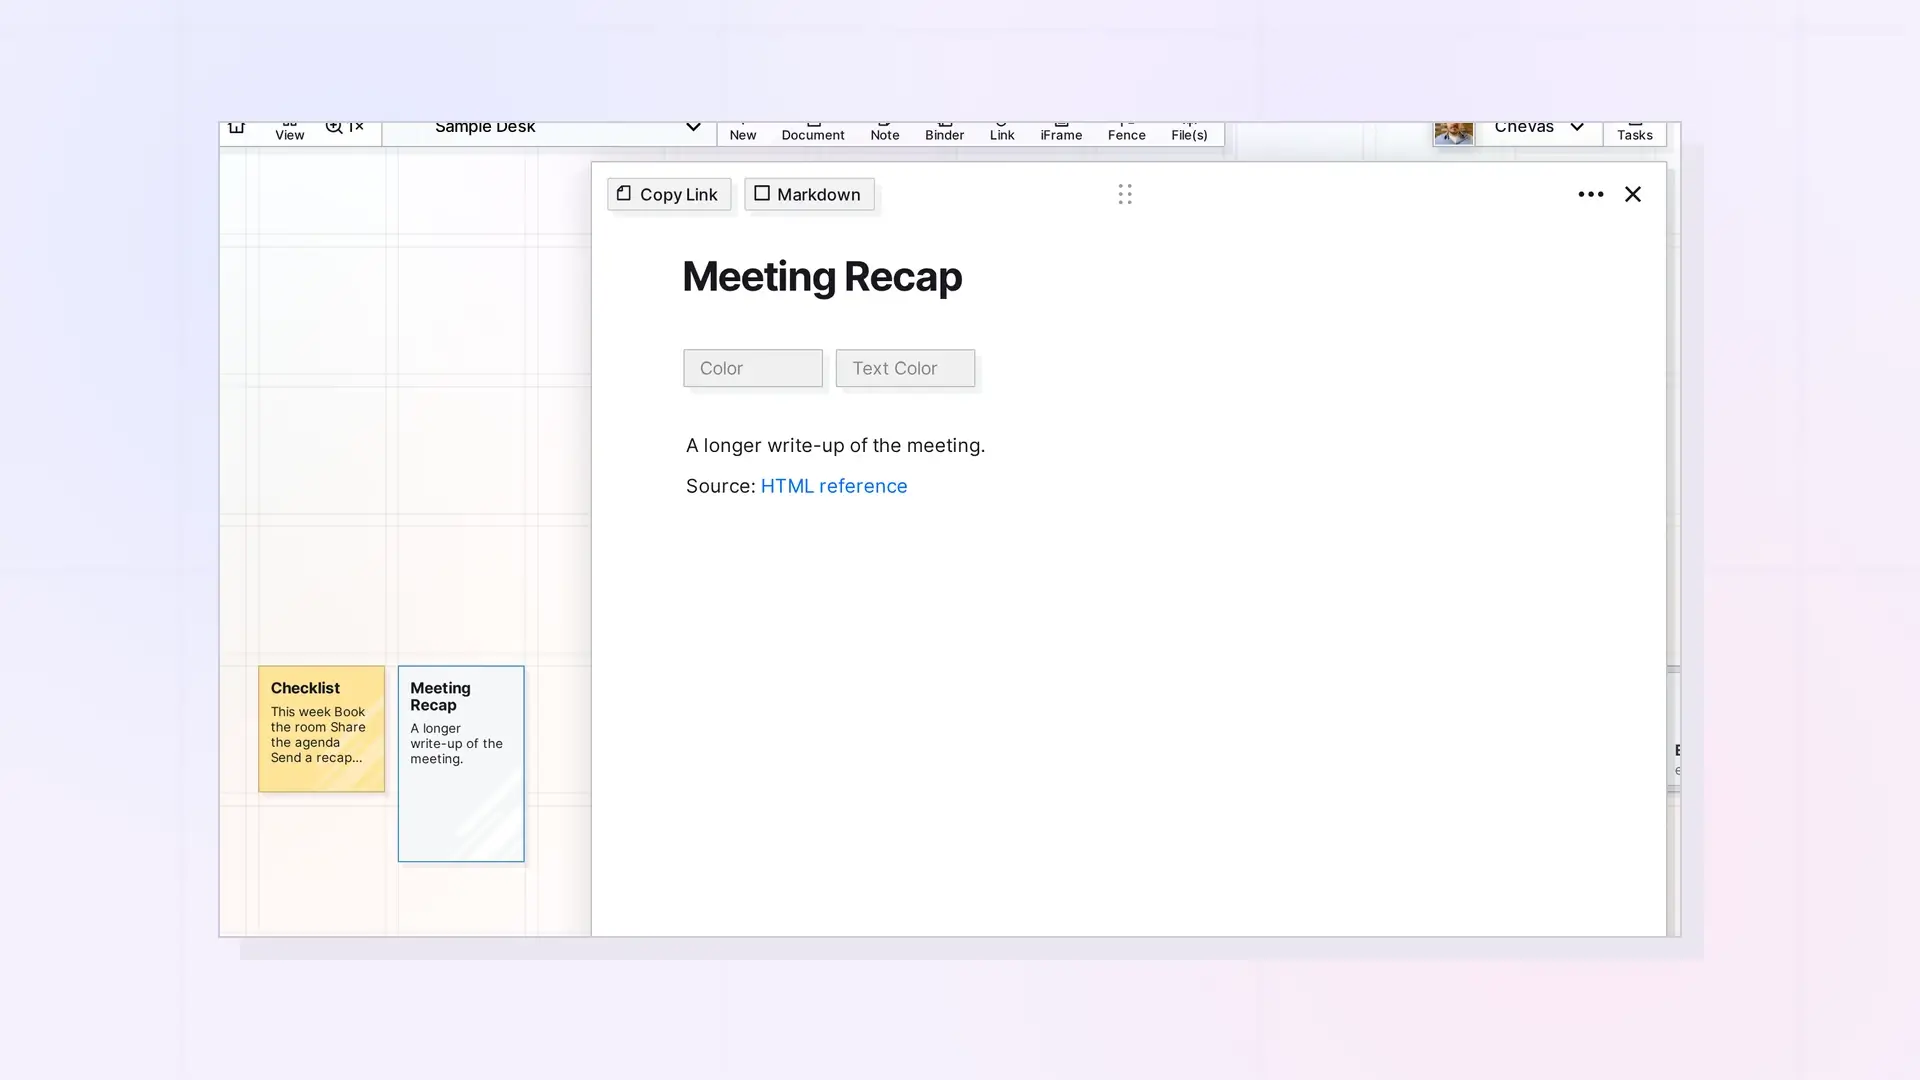This screenshot has width=1920, height=1080.
Task: Select the yellow Checklist card
Action: coord(321,729)
